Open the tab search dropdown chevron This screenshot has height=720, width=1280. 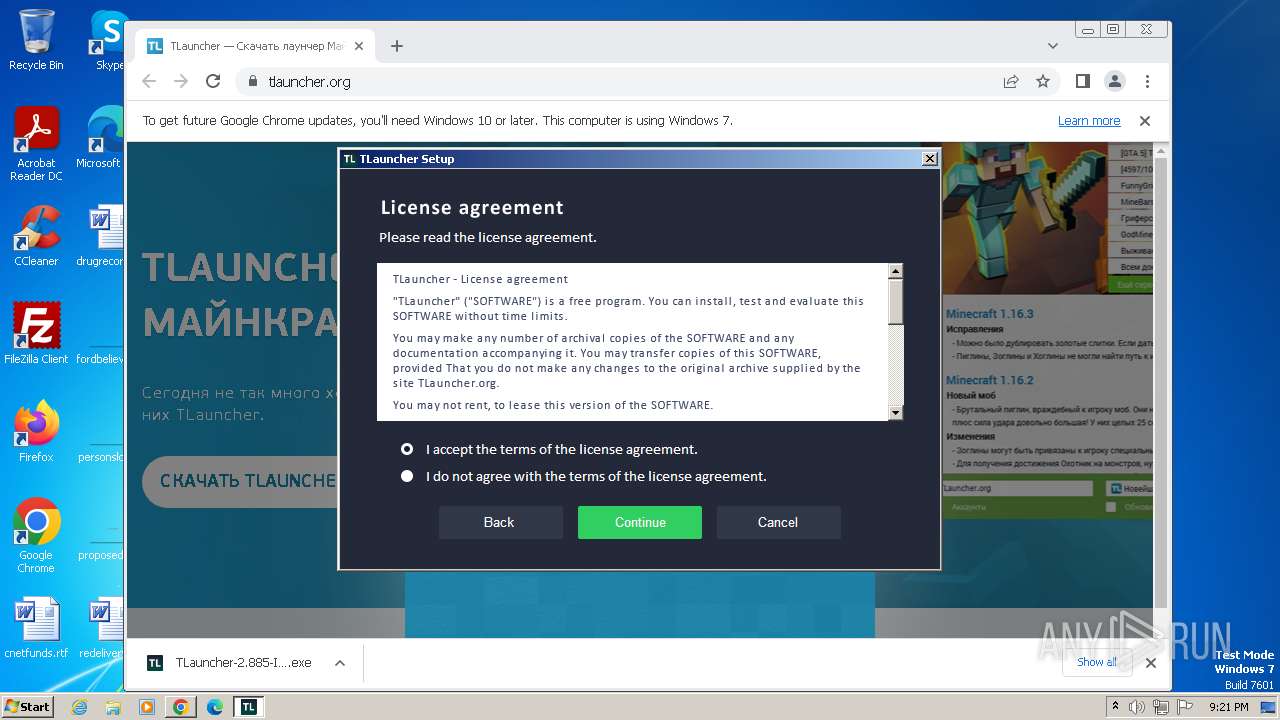click(x=1053, y=46)
